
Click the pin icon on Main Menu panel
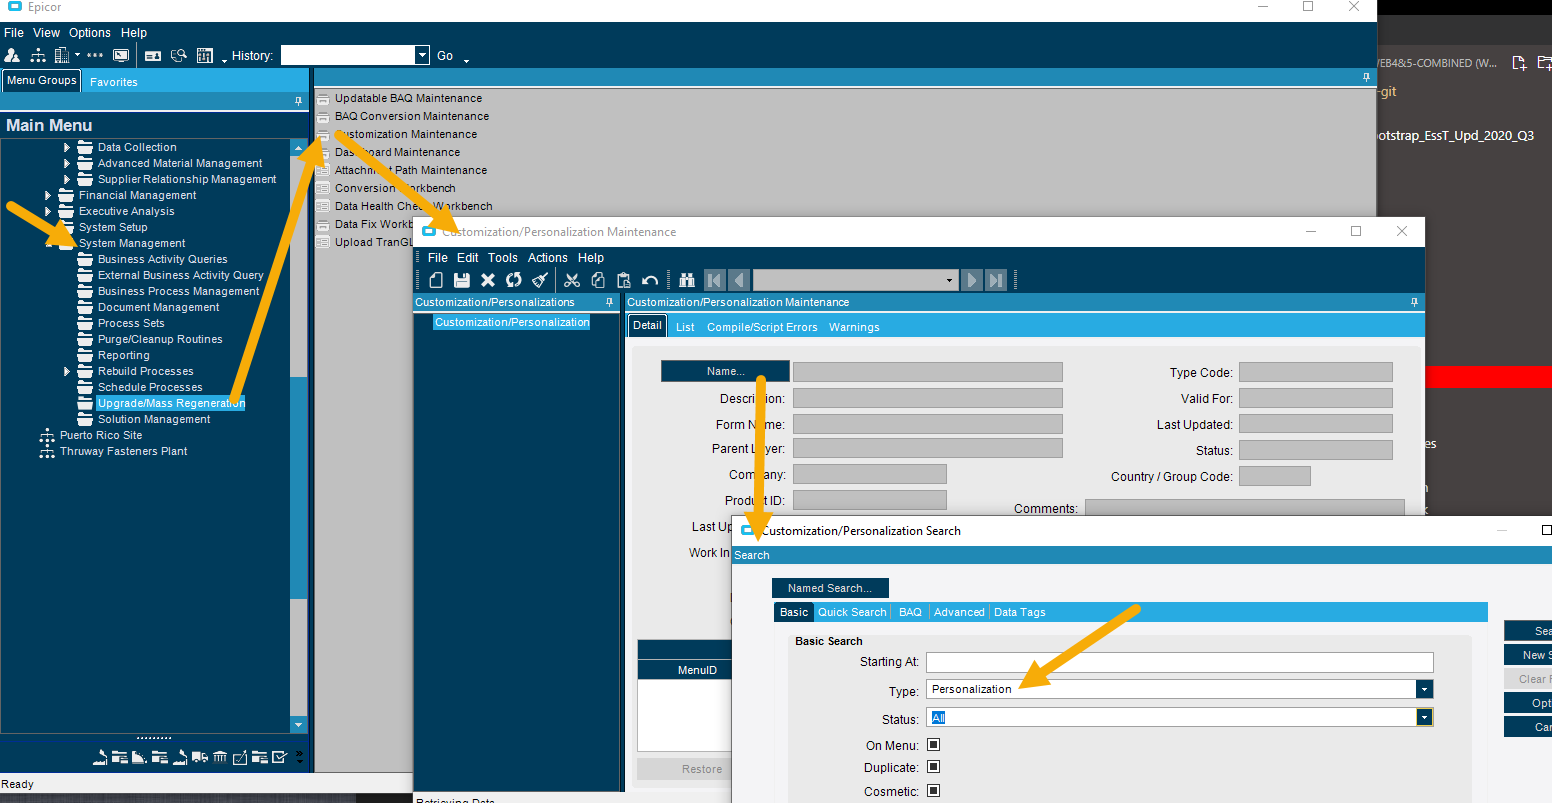pyautogui.click(x=298, y=102)
